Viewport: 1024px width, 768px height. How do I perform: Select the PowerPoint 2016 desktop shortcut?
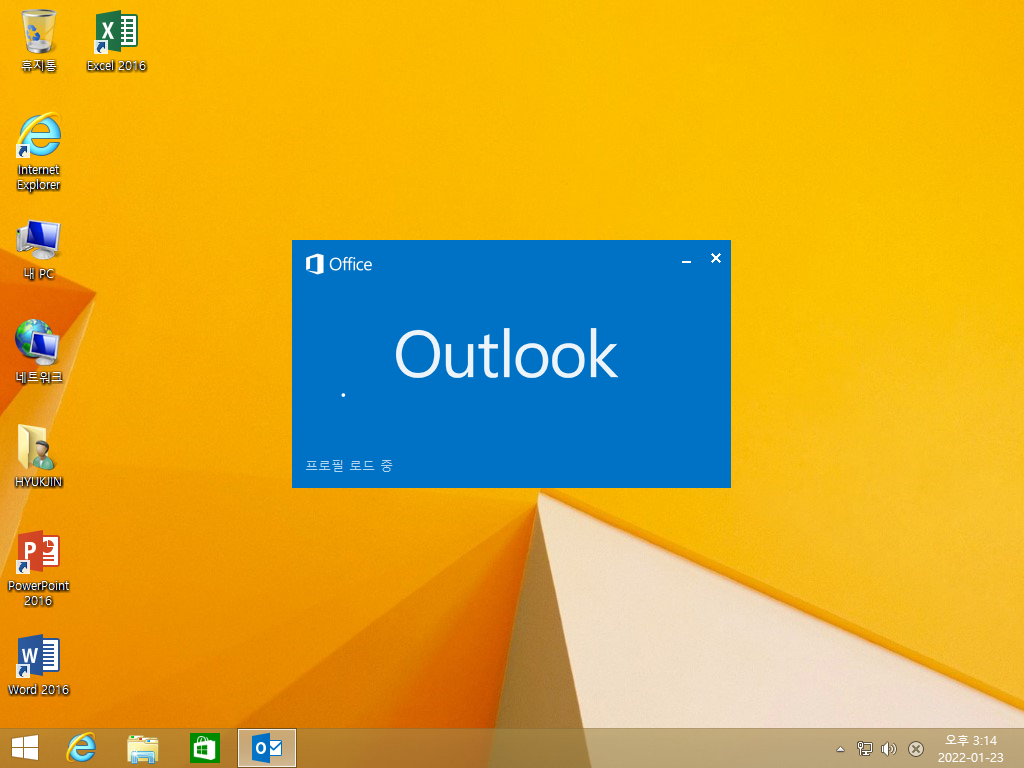click(x=39, y=568)
